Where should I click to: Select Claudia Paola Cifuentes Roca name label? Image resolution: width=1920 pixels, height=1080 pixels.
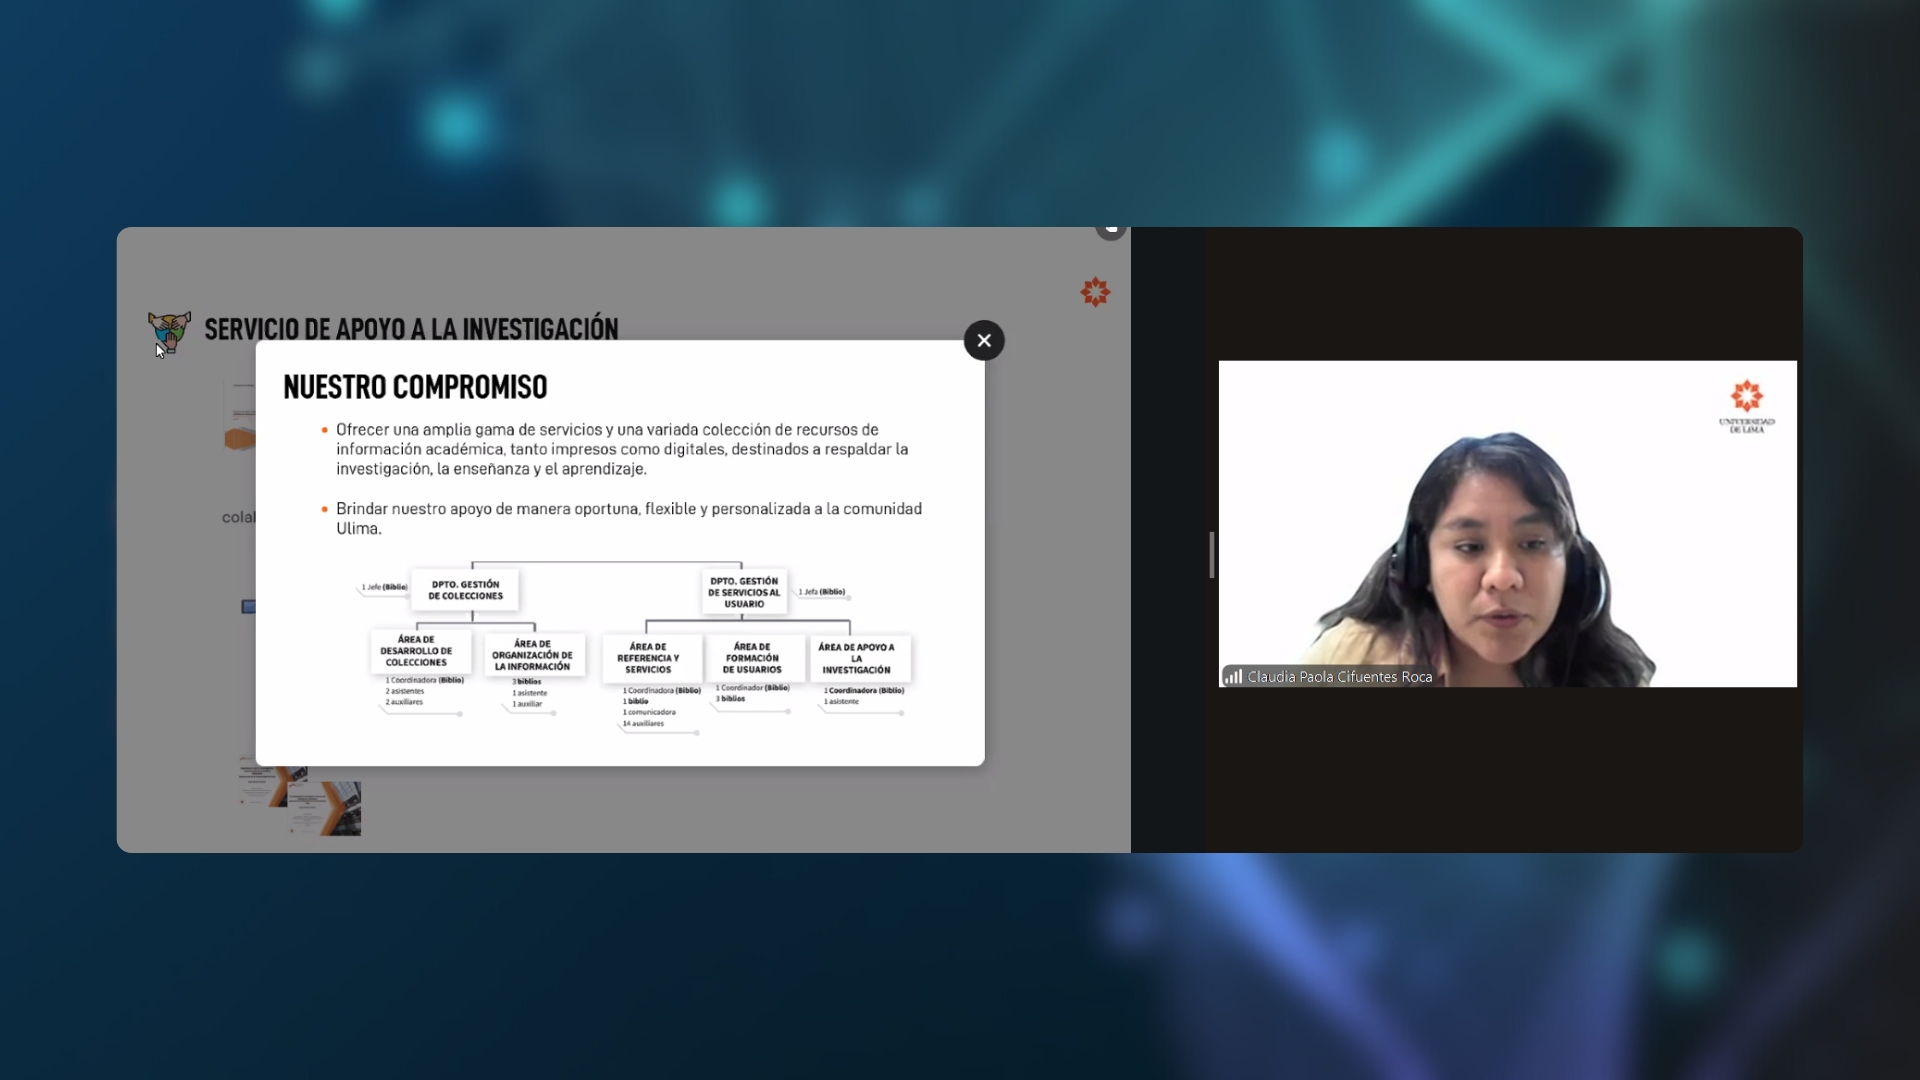coord(1339,677)
